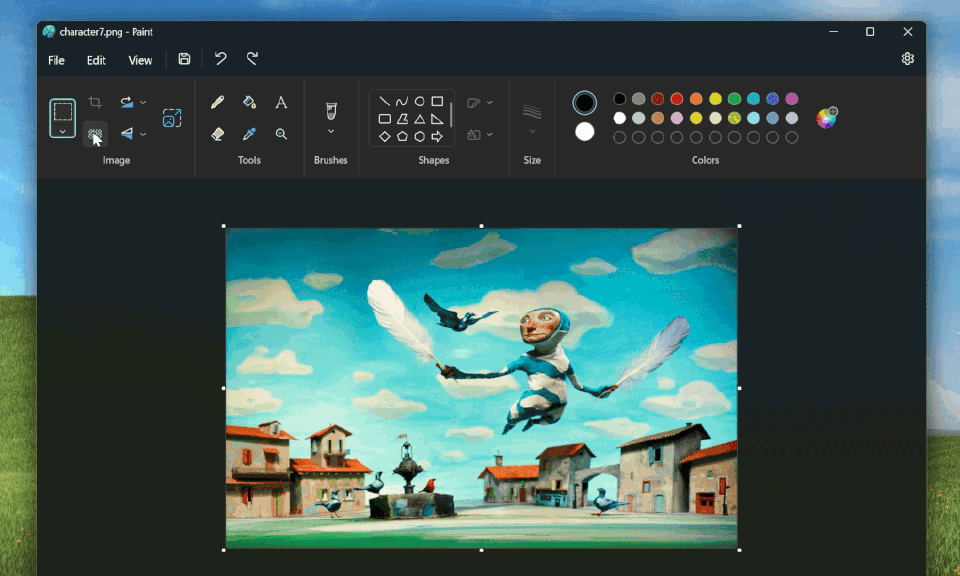This screenshot has height=576, width=960.
Task: Choose the Crop tool in Image group
Action: point(95,102)
